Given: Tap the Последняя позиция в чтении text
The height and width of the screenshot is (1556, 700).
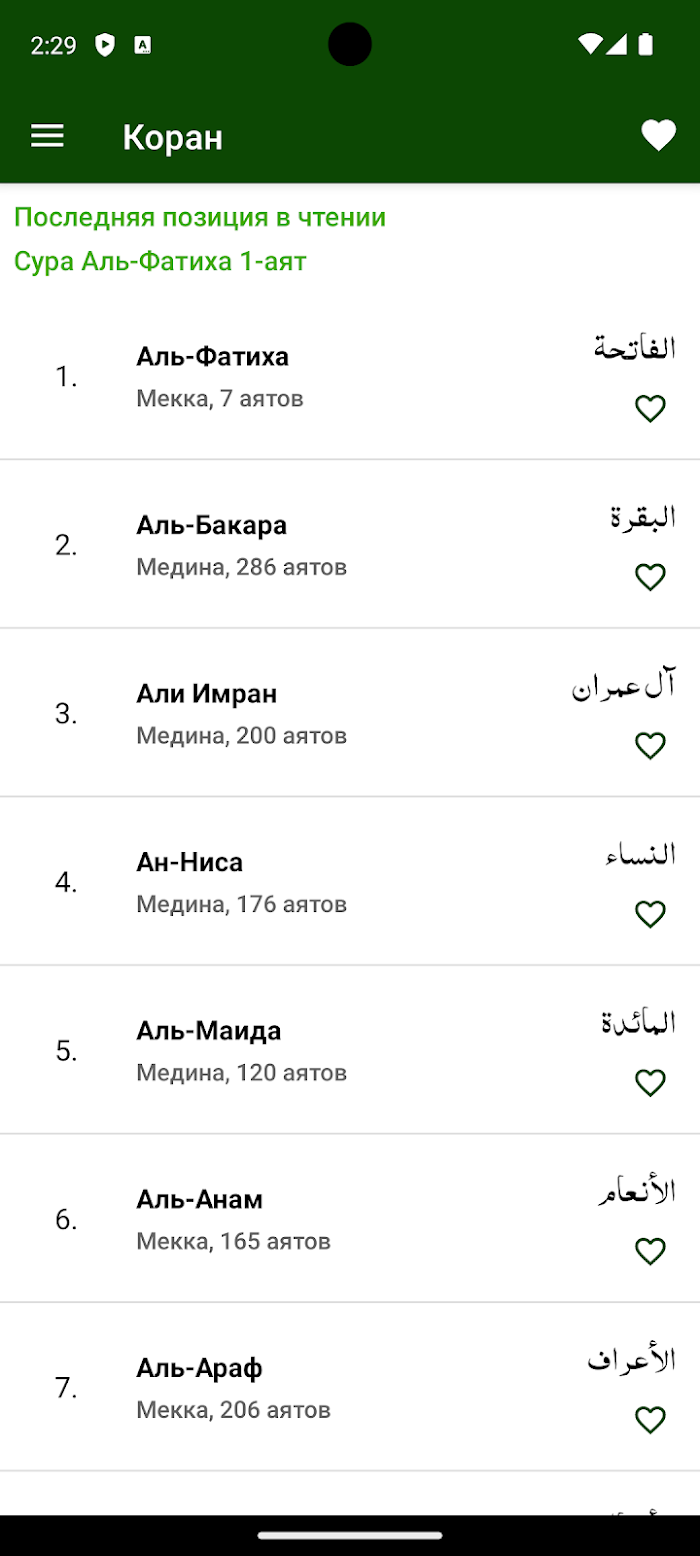Looking at the screenshot, I should point(200,217).
